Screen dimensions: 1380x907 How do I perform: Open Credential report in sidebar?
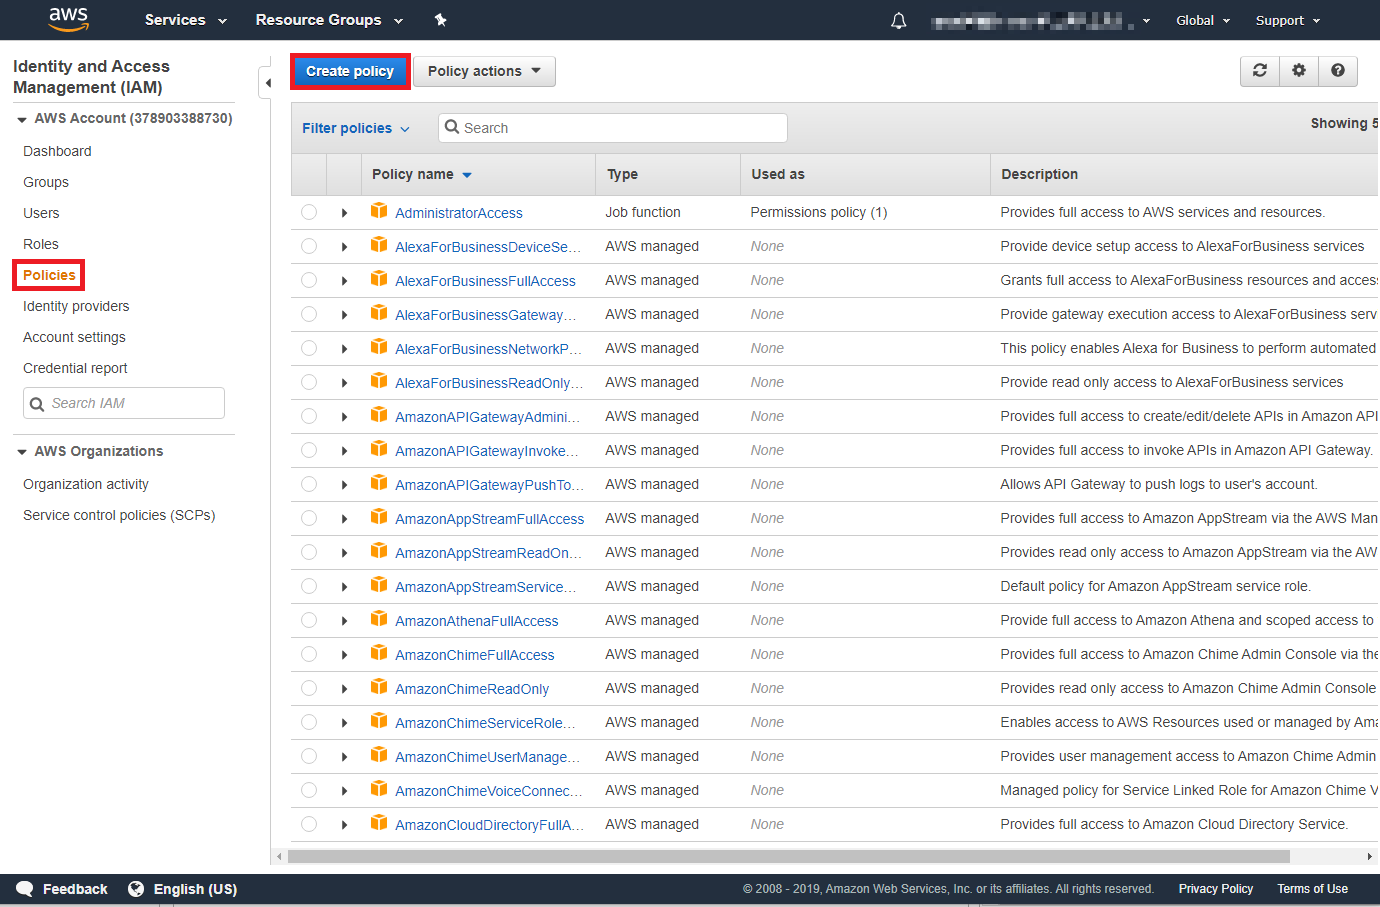[x=75, y=368]
